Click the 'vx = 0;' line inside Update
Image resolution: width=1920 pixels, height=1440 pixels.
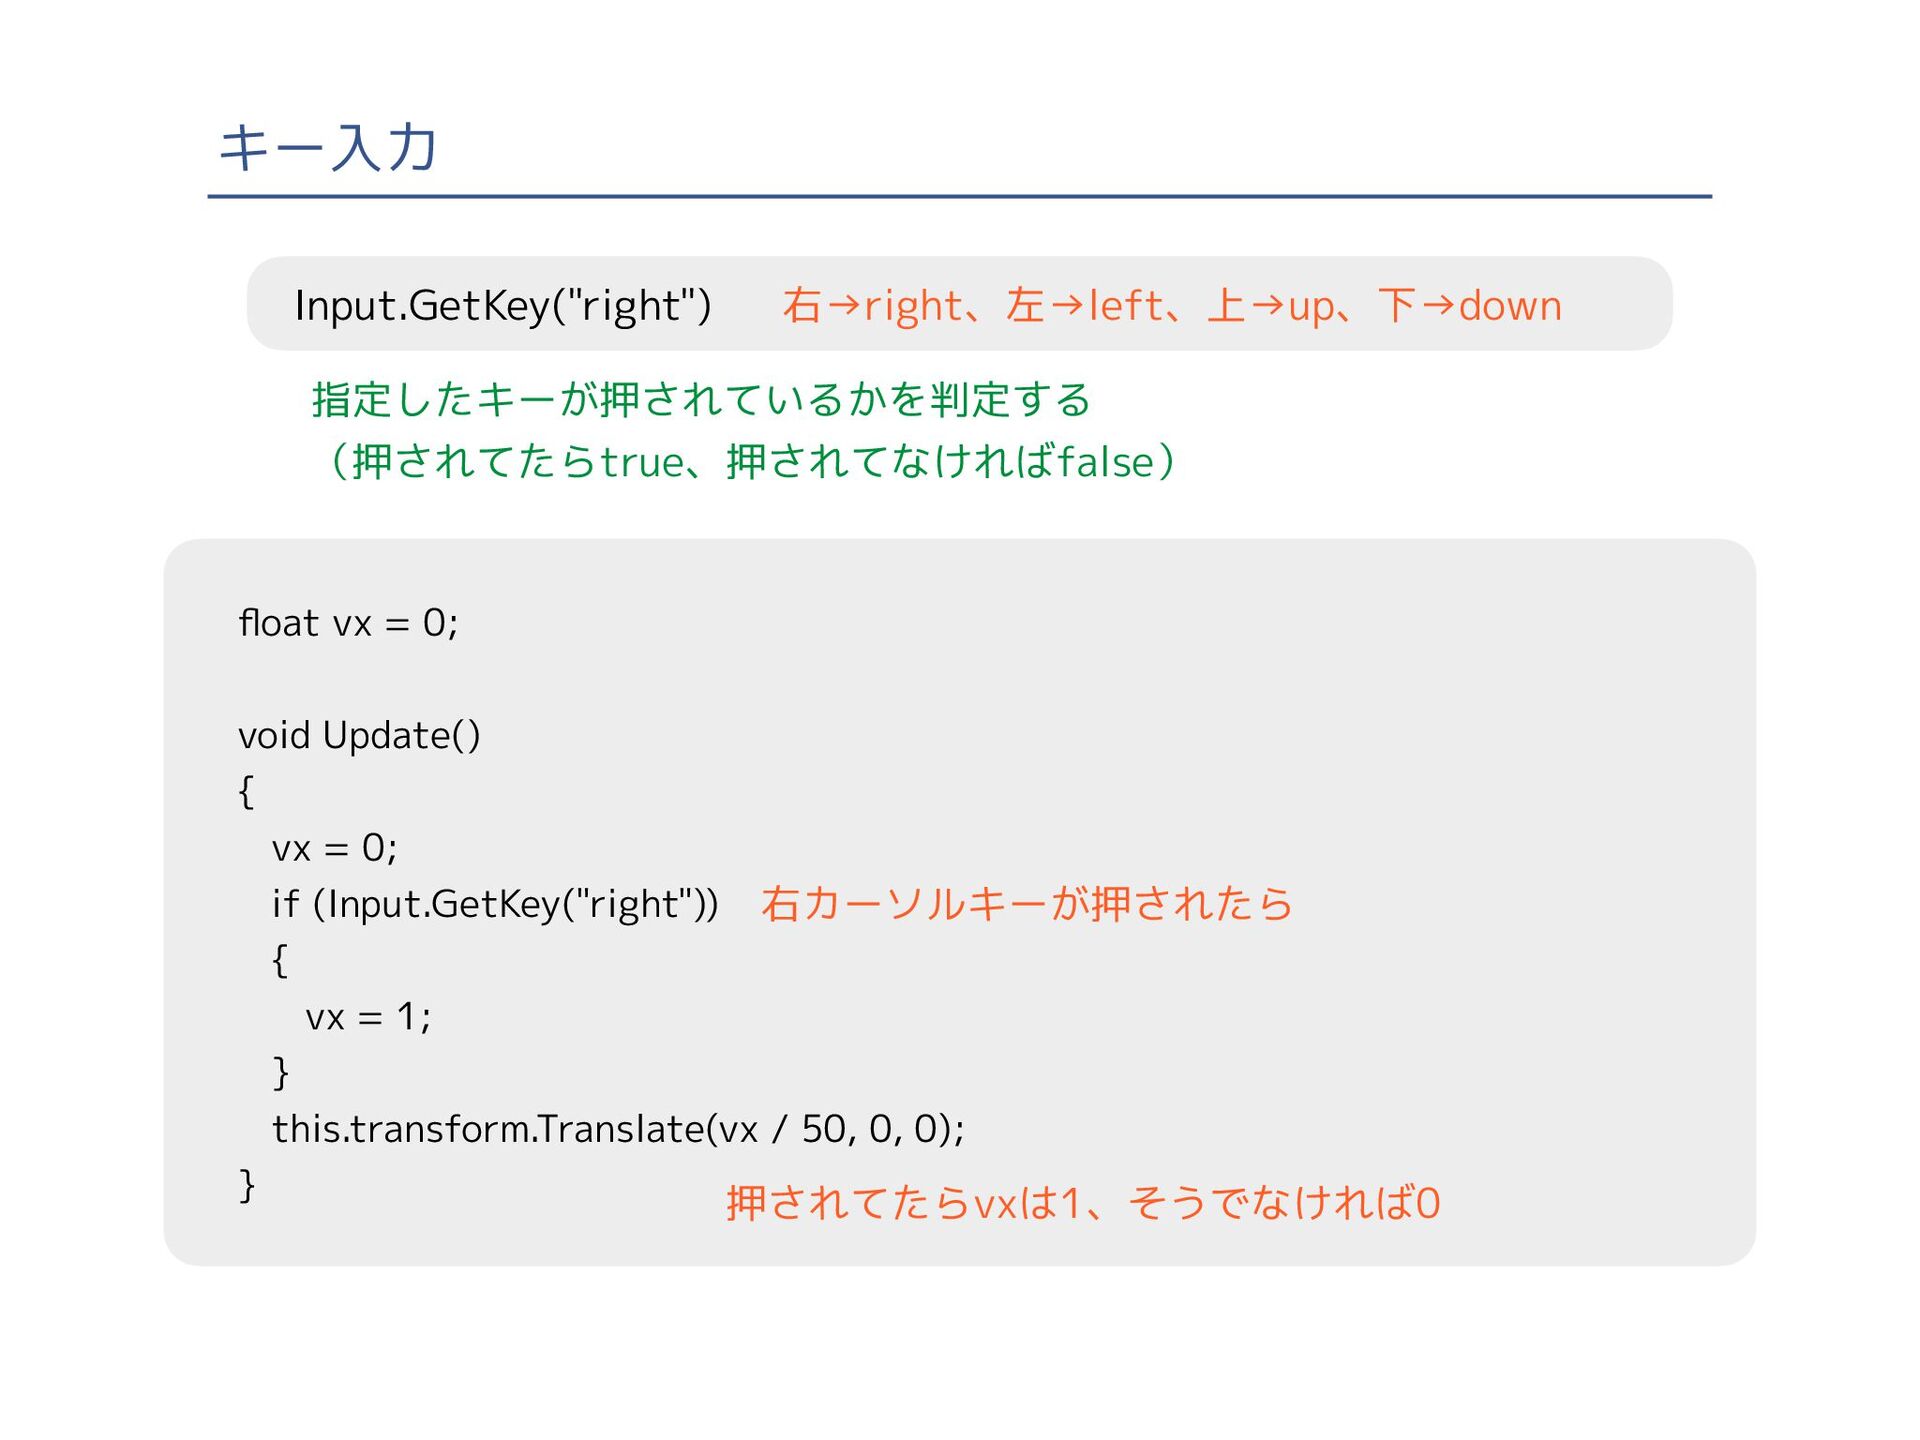click(x=334, y=848)
